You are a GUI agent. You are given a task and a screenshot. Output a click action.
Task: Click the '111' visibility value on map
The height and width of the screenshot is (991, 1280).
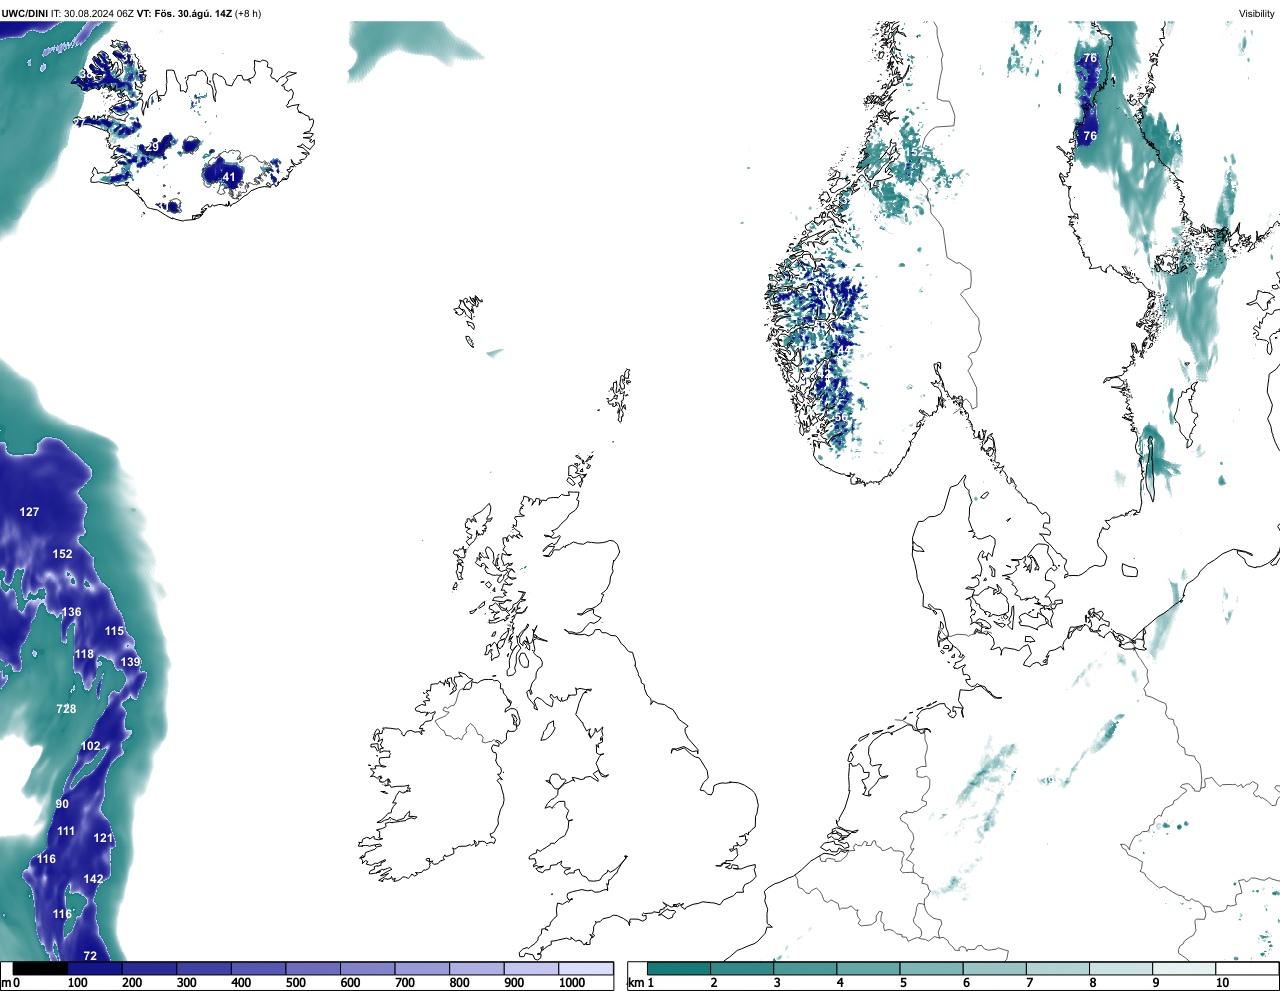coord(66,831)
